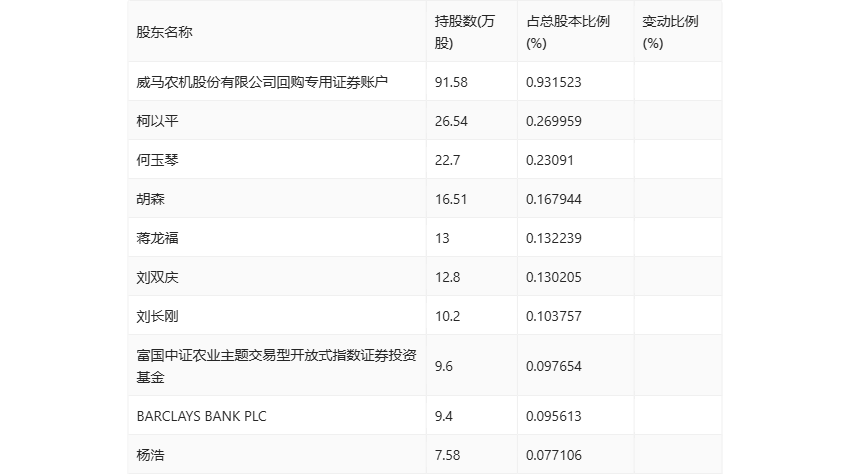Click the 0.132239 percentage cell
Screen dimensions: 850x474
coord(553,238)
